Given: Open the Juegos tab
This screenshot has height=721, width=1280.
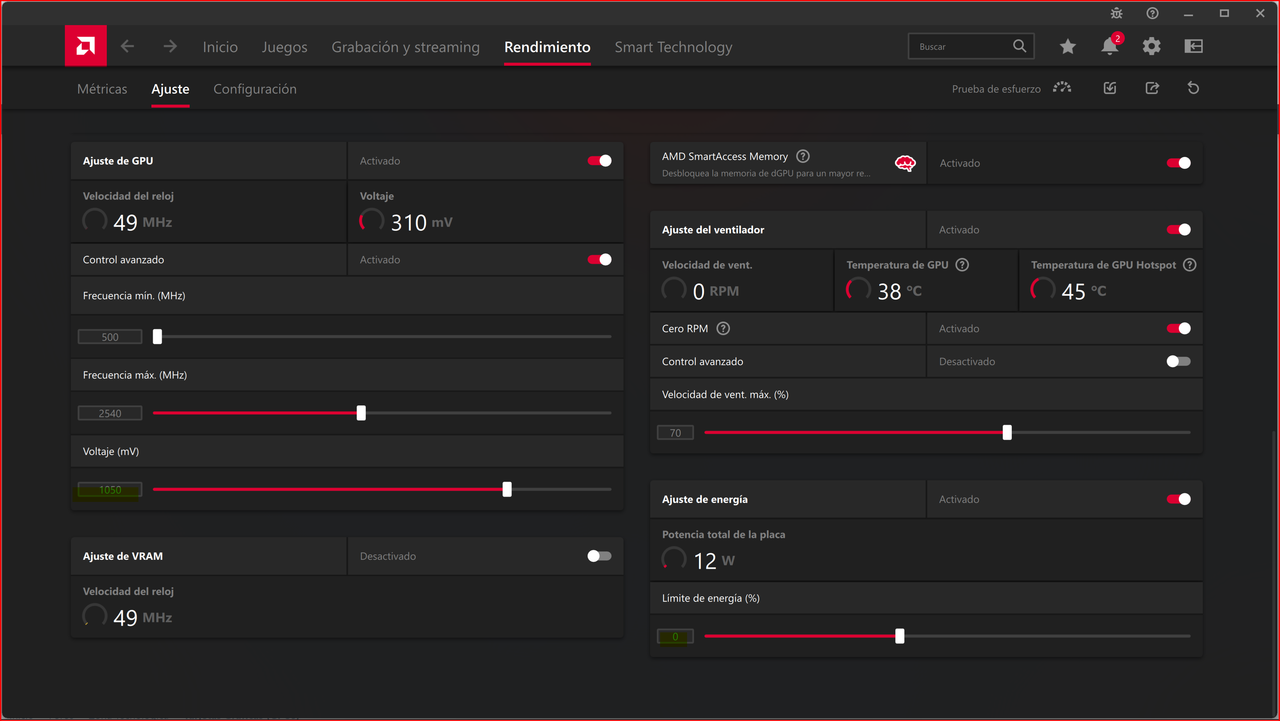Looking at the screenshot, I should pos(285,47).
